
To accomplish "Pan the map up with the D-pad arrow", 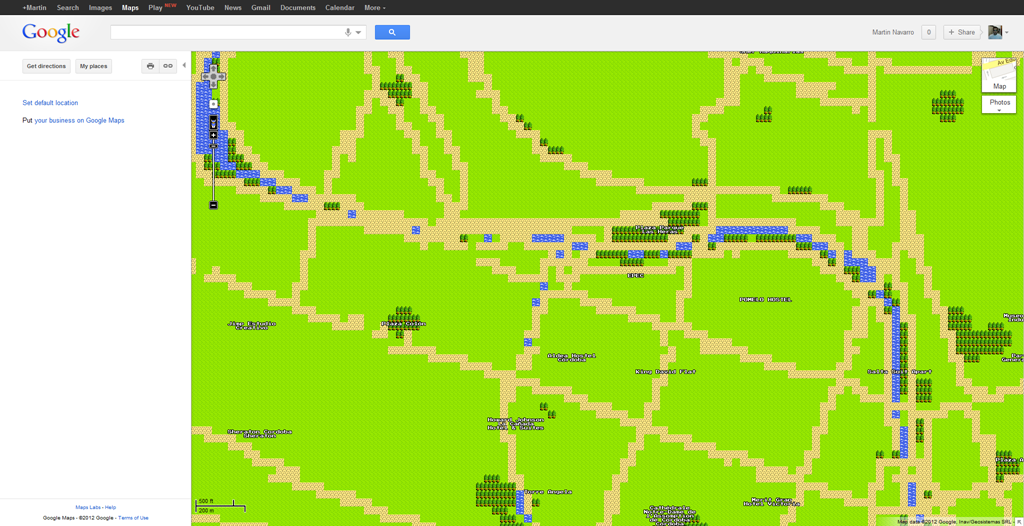I will 213,69.
